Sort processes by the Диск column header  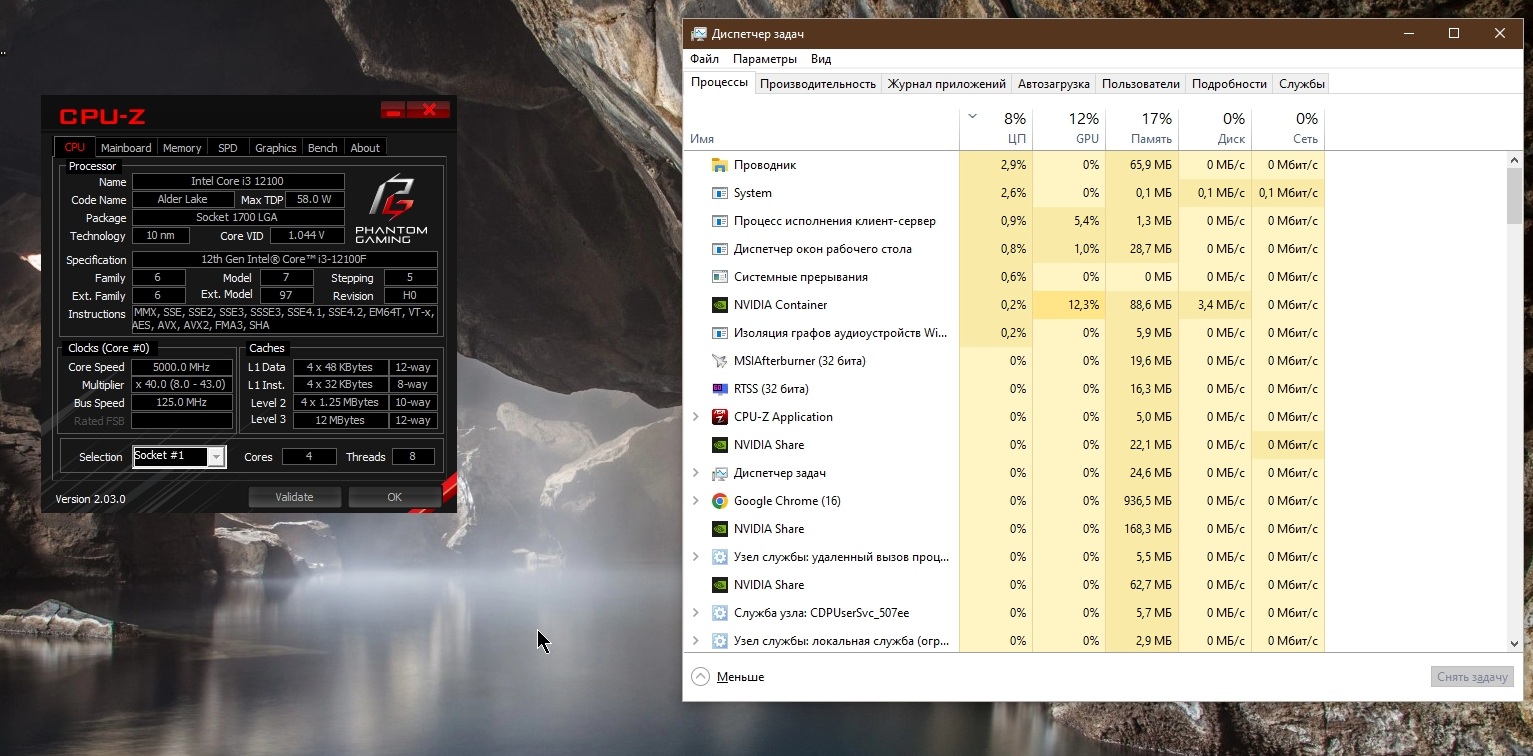[x=1215, y=128]
